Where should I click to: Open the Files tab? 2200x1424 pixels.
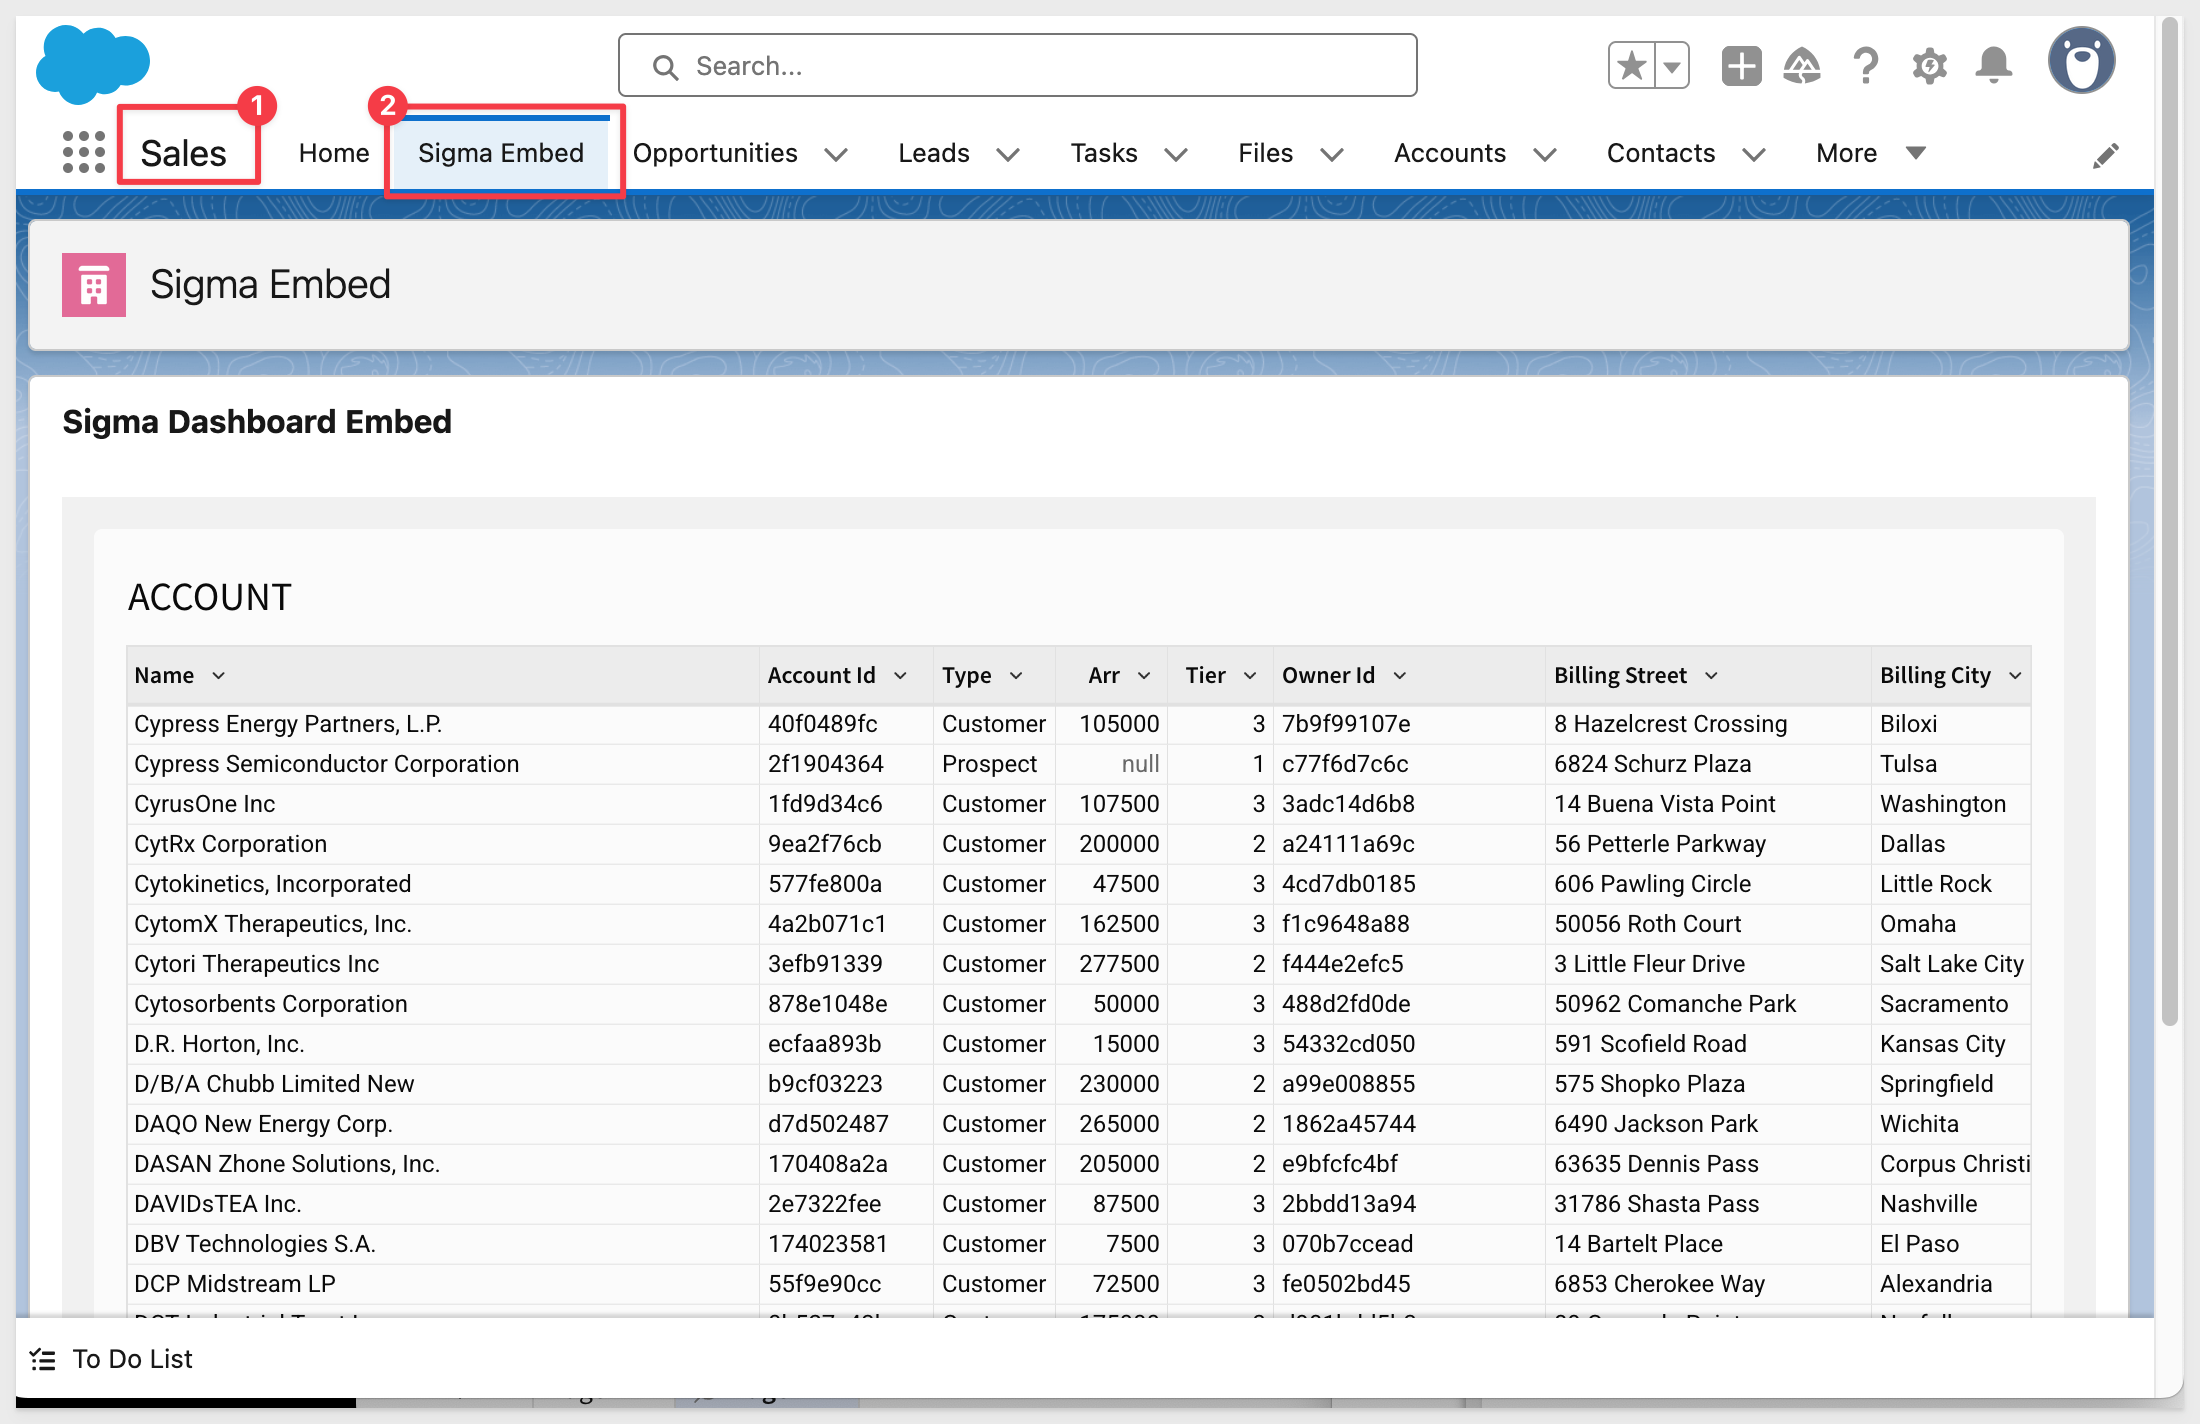[1265, 153]
